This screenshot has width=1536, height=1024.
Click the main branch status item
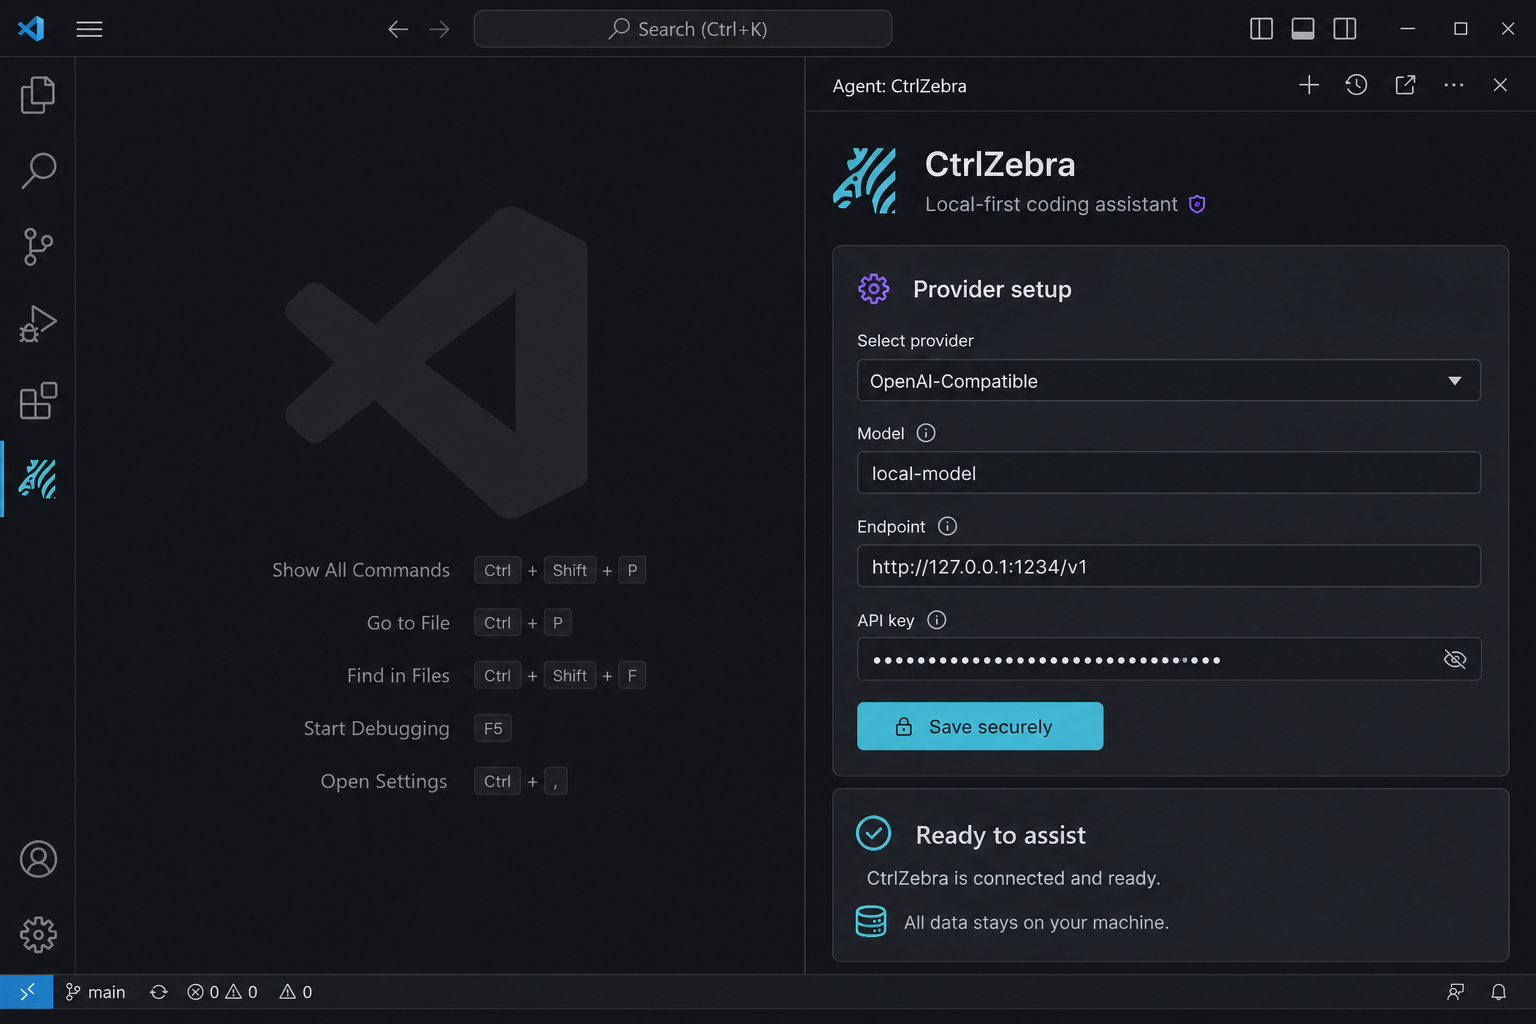pyautogui.click(x=95, y=992)
